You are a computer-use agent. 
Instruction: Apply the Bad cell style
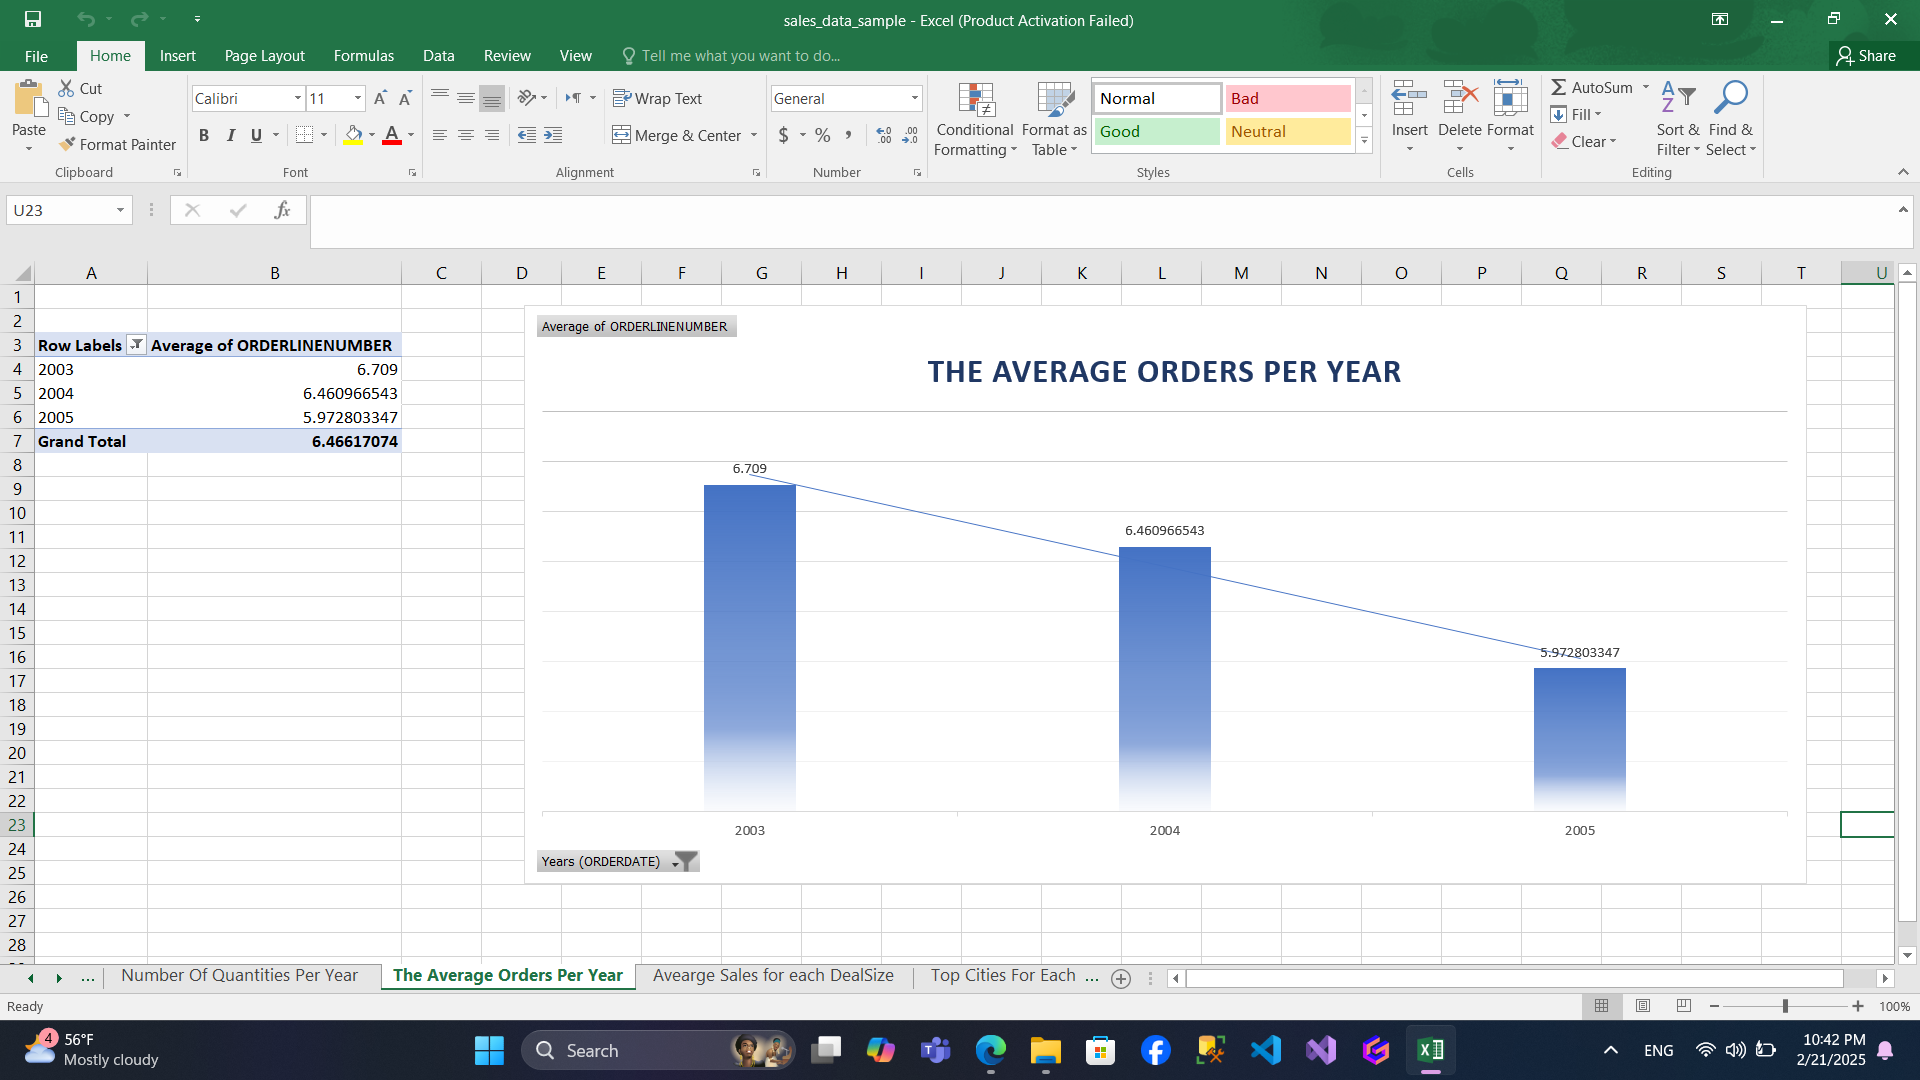[1288, 98]
